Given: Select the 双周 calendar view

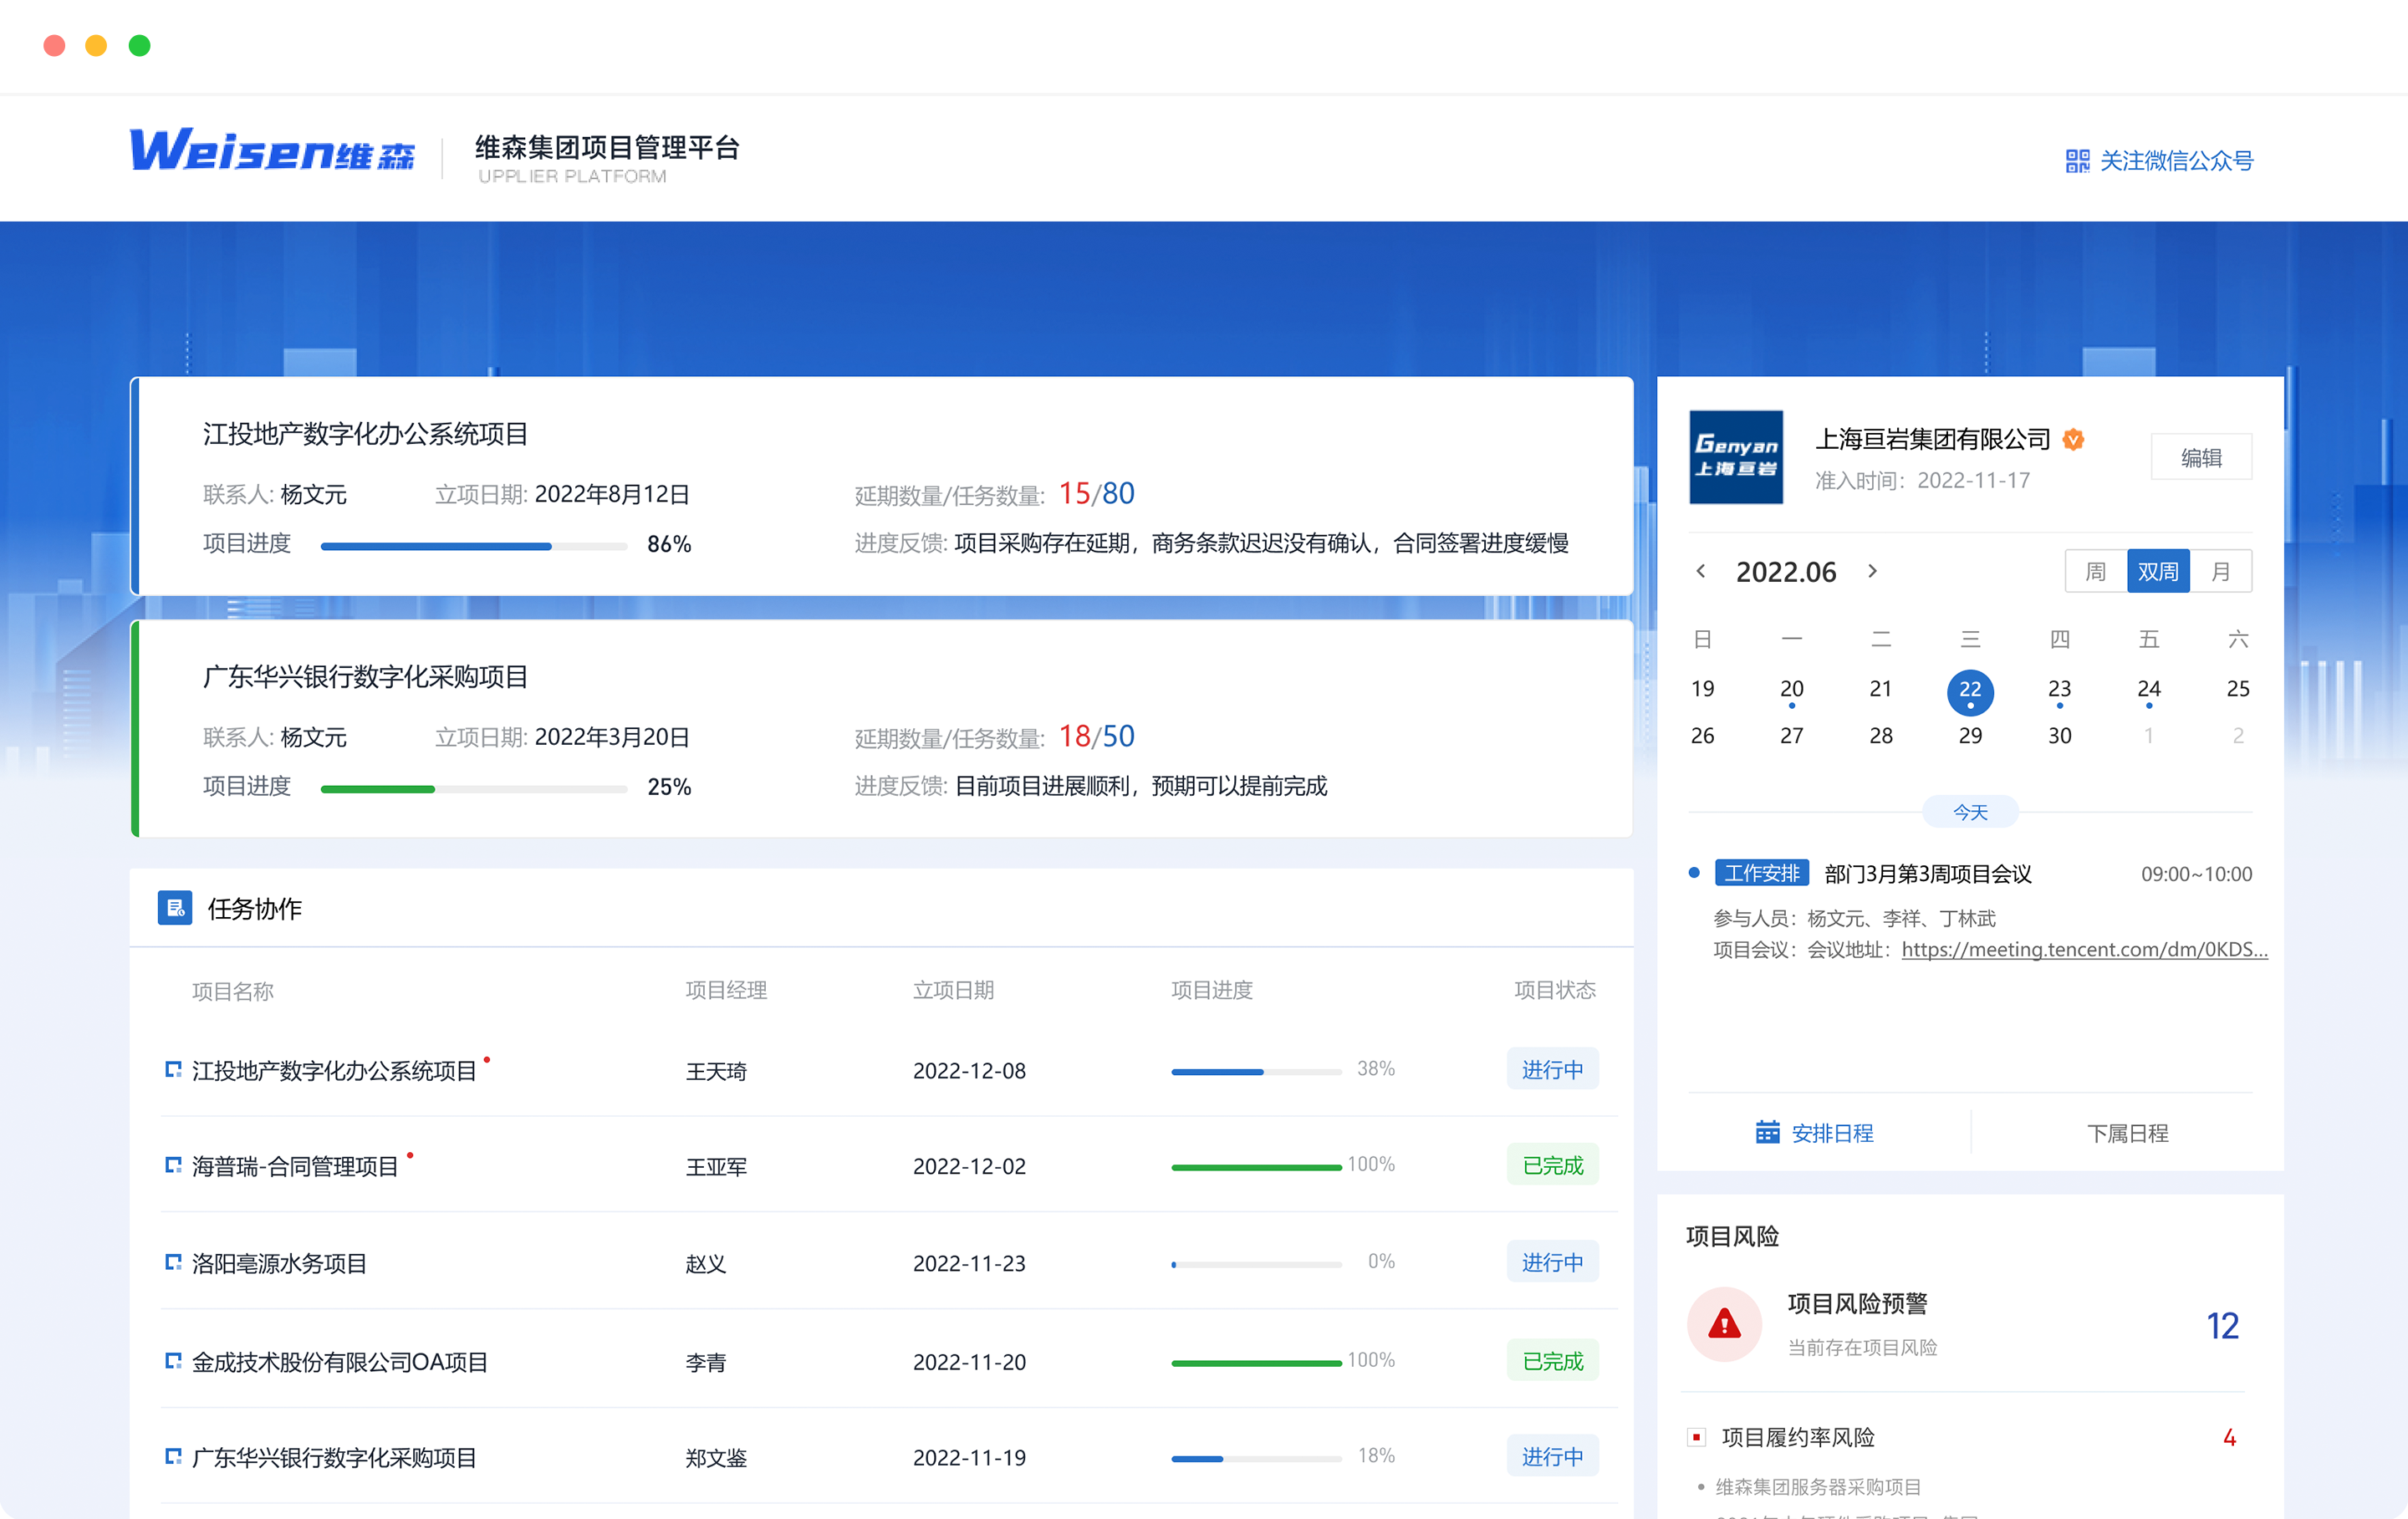Looking at the screenshot, I should pyautogui.click(x=2157, y=571).
